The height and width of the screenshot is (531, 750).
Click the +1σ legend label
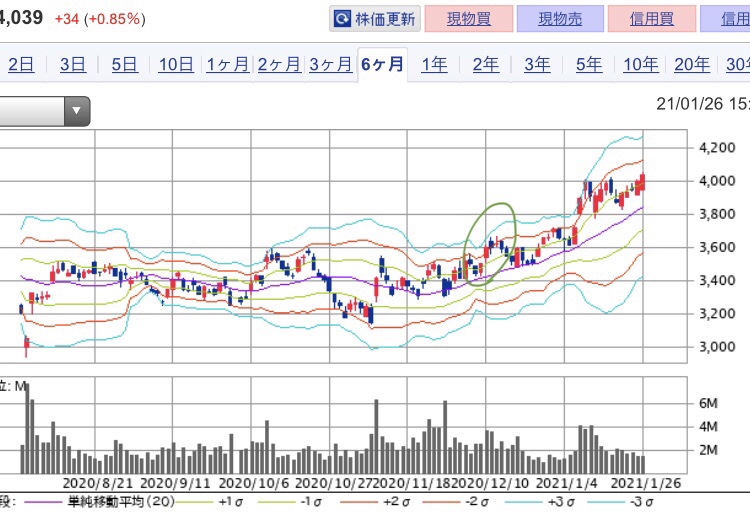[x=231, y=502]
